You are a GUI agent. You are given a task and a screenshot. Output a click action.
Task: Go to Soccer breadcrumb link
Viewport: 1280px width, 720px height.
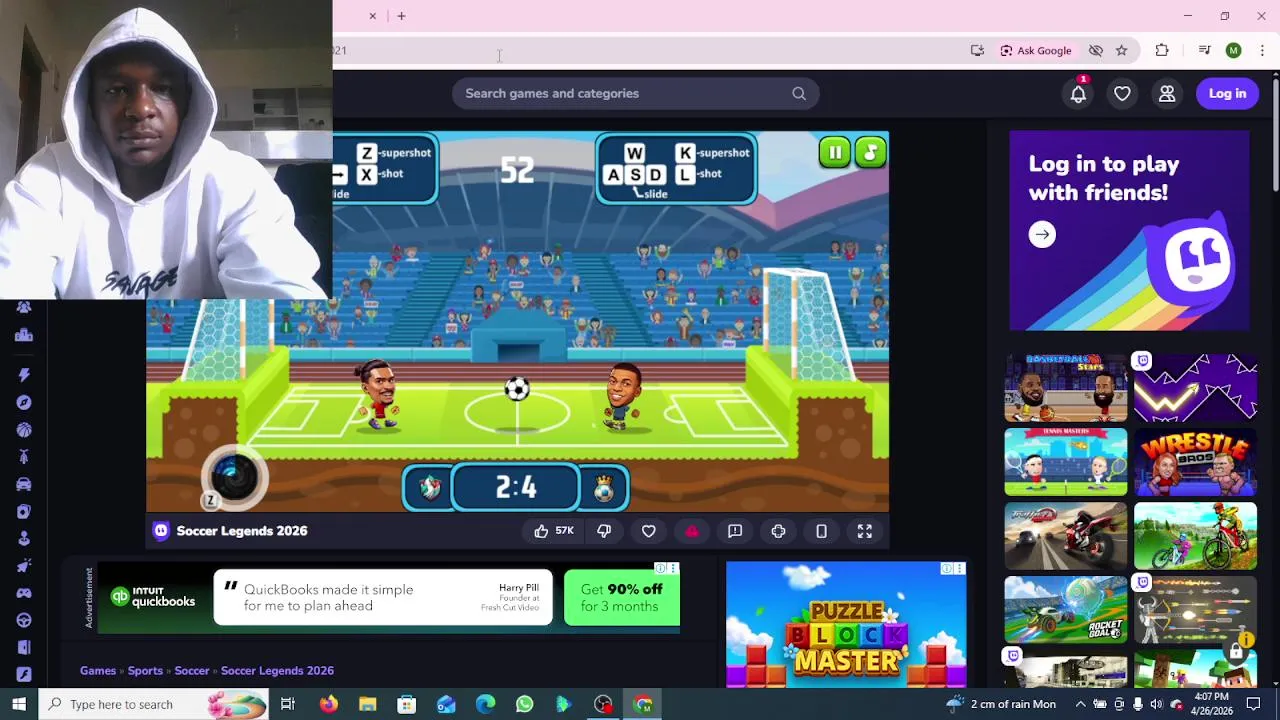coord(192,671)
